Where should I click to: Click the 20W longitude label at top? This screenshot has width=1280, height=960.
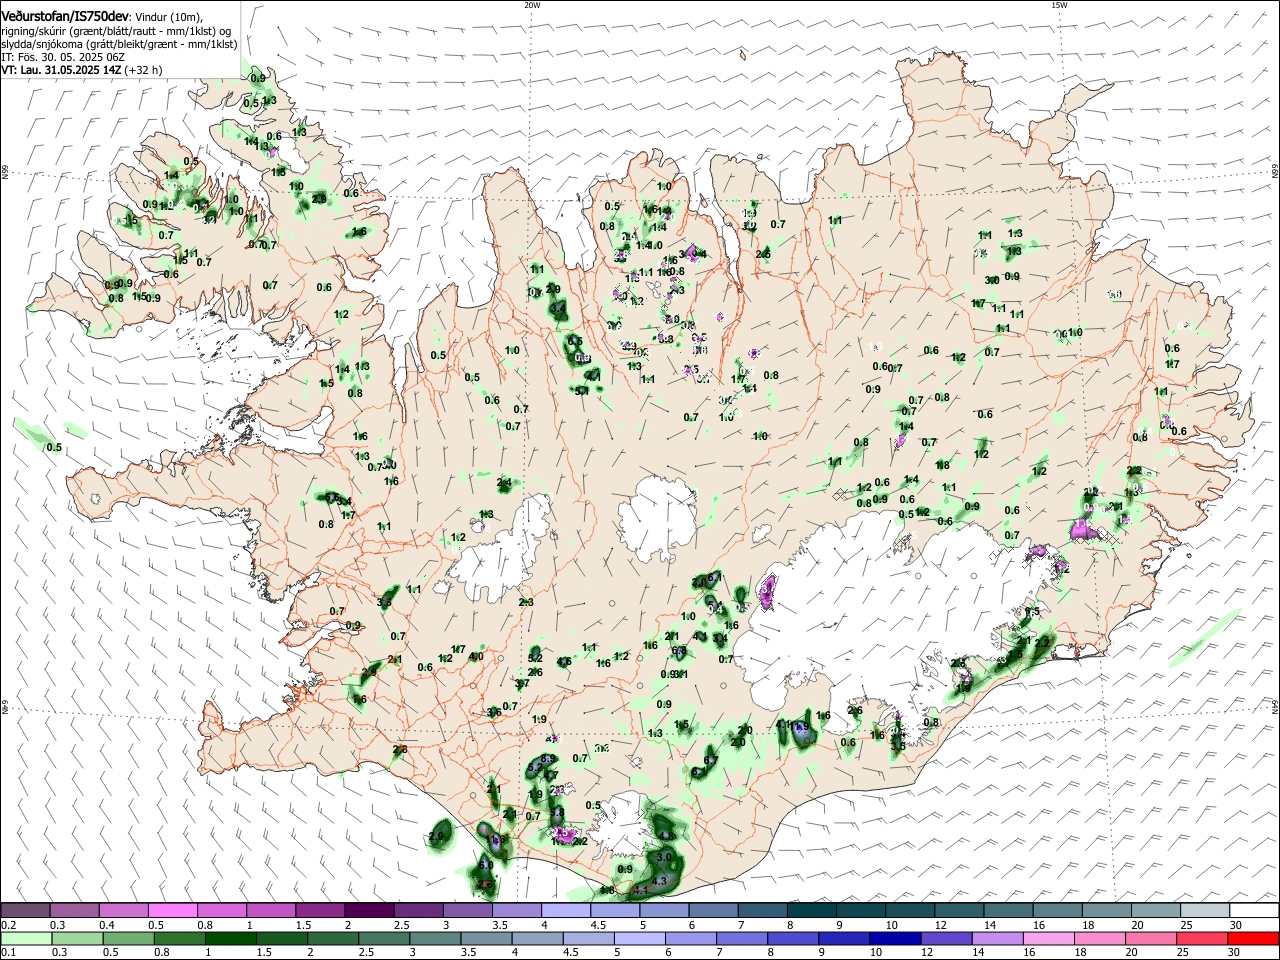click(532, 5)
